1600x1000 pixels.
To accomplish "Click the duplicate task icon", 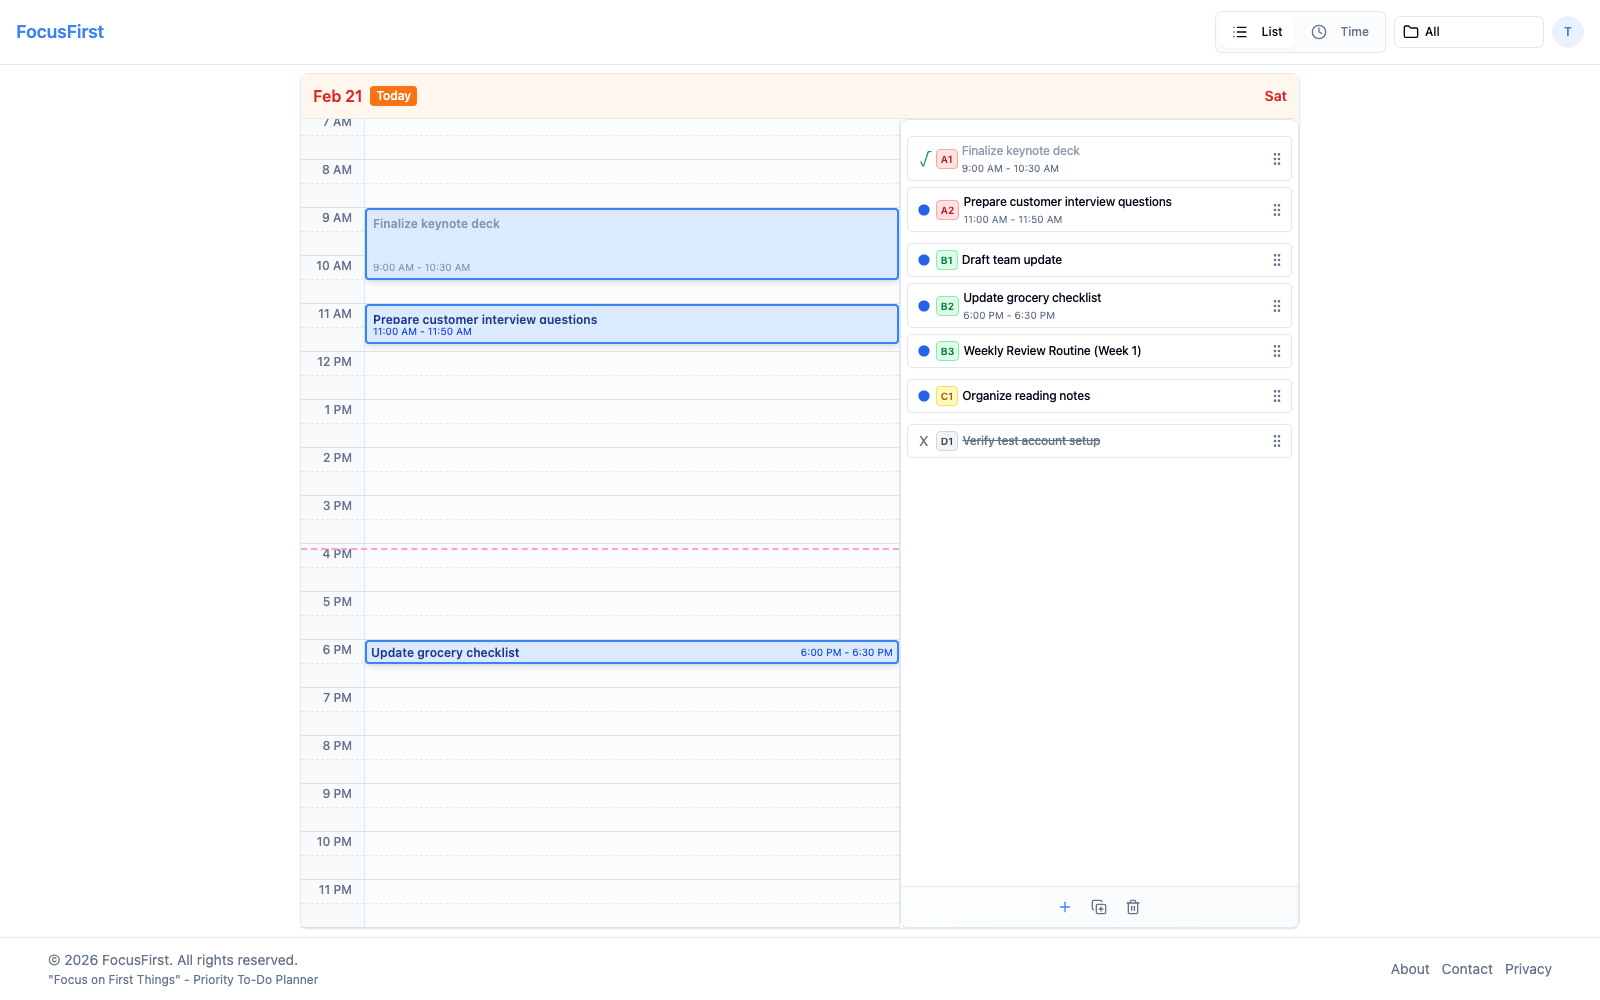I will (1099, 907).
